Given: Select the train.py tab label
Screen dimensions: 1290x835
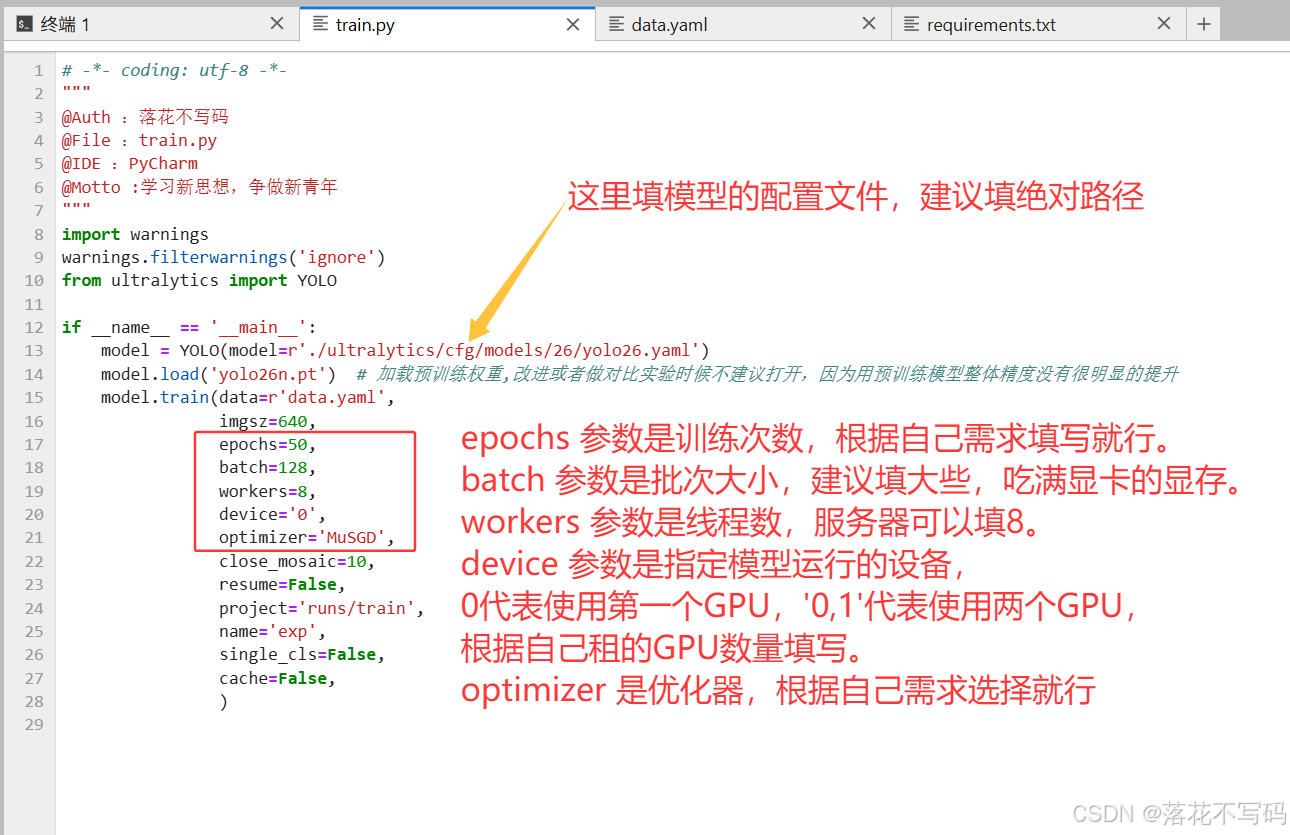Looking at the screenshot, I should [x=365, y=25].
